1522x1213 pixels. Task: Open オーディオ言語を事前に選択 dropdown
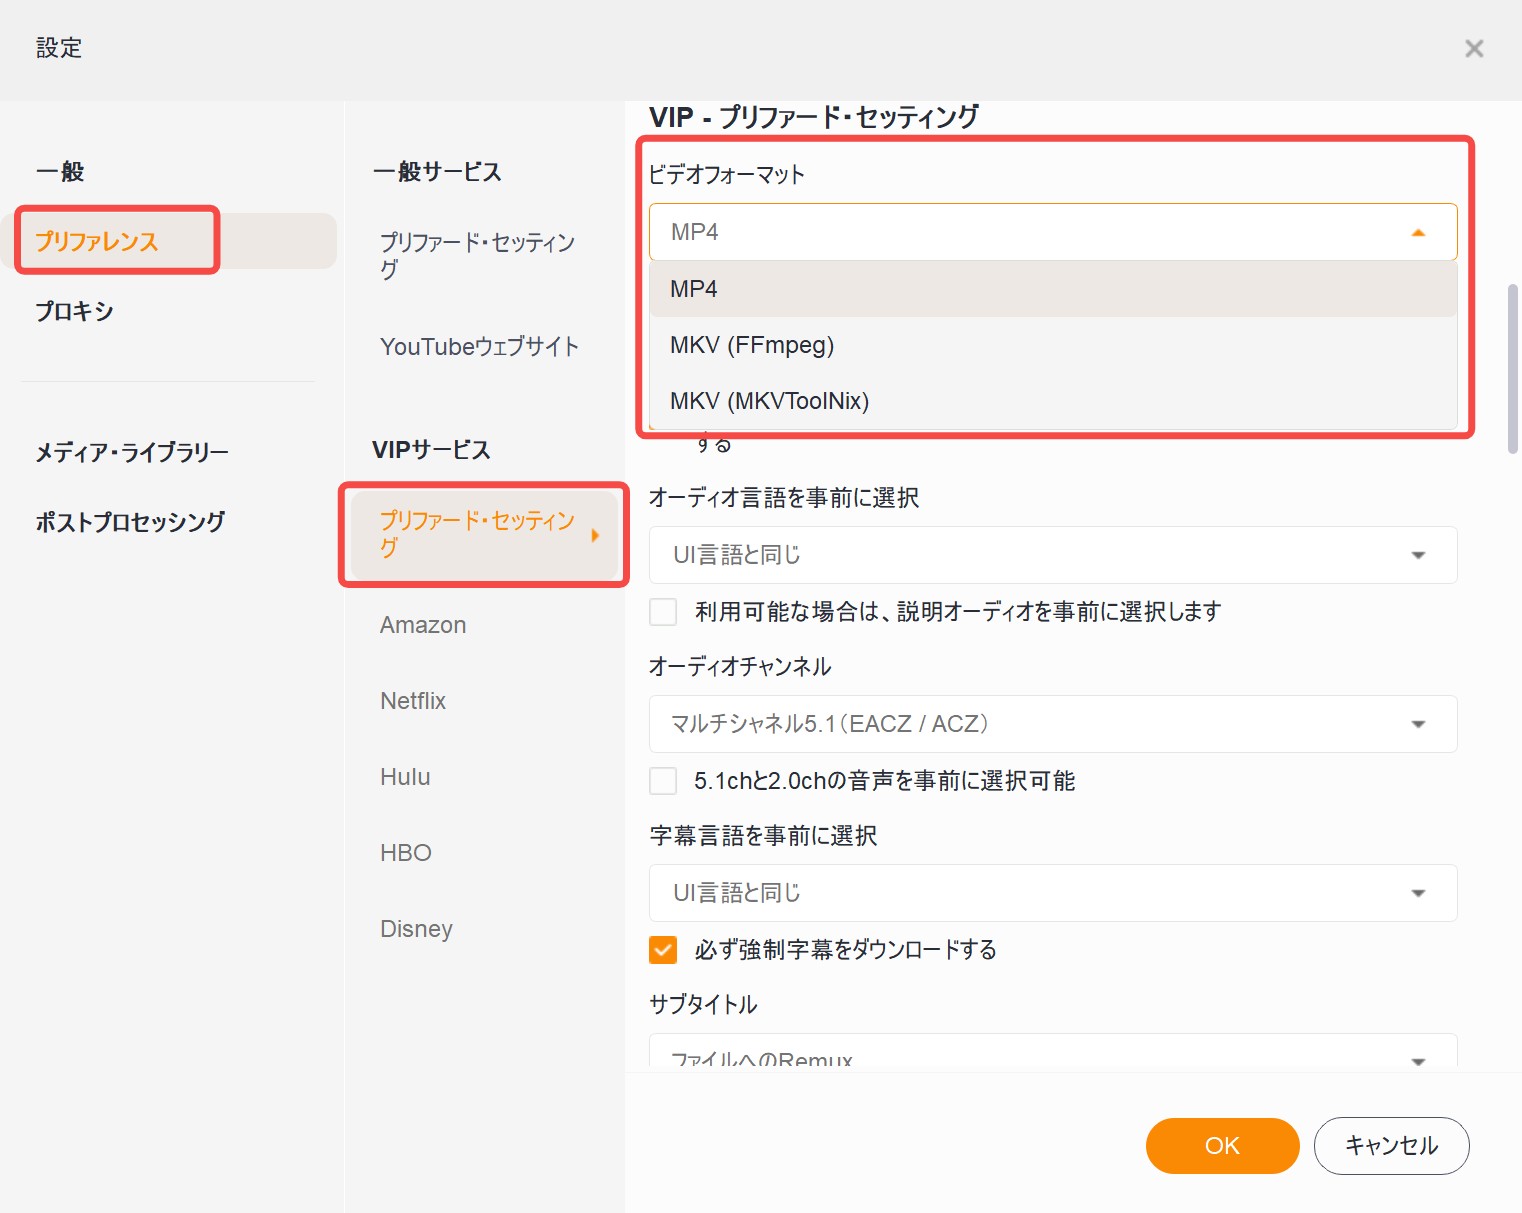coord(1053,555)
